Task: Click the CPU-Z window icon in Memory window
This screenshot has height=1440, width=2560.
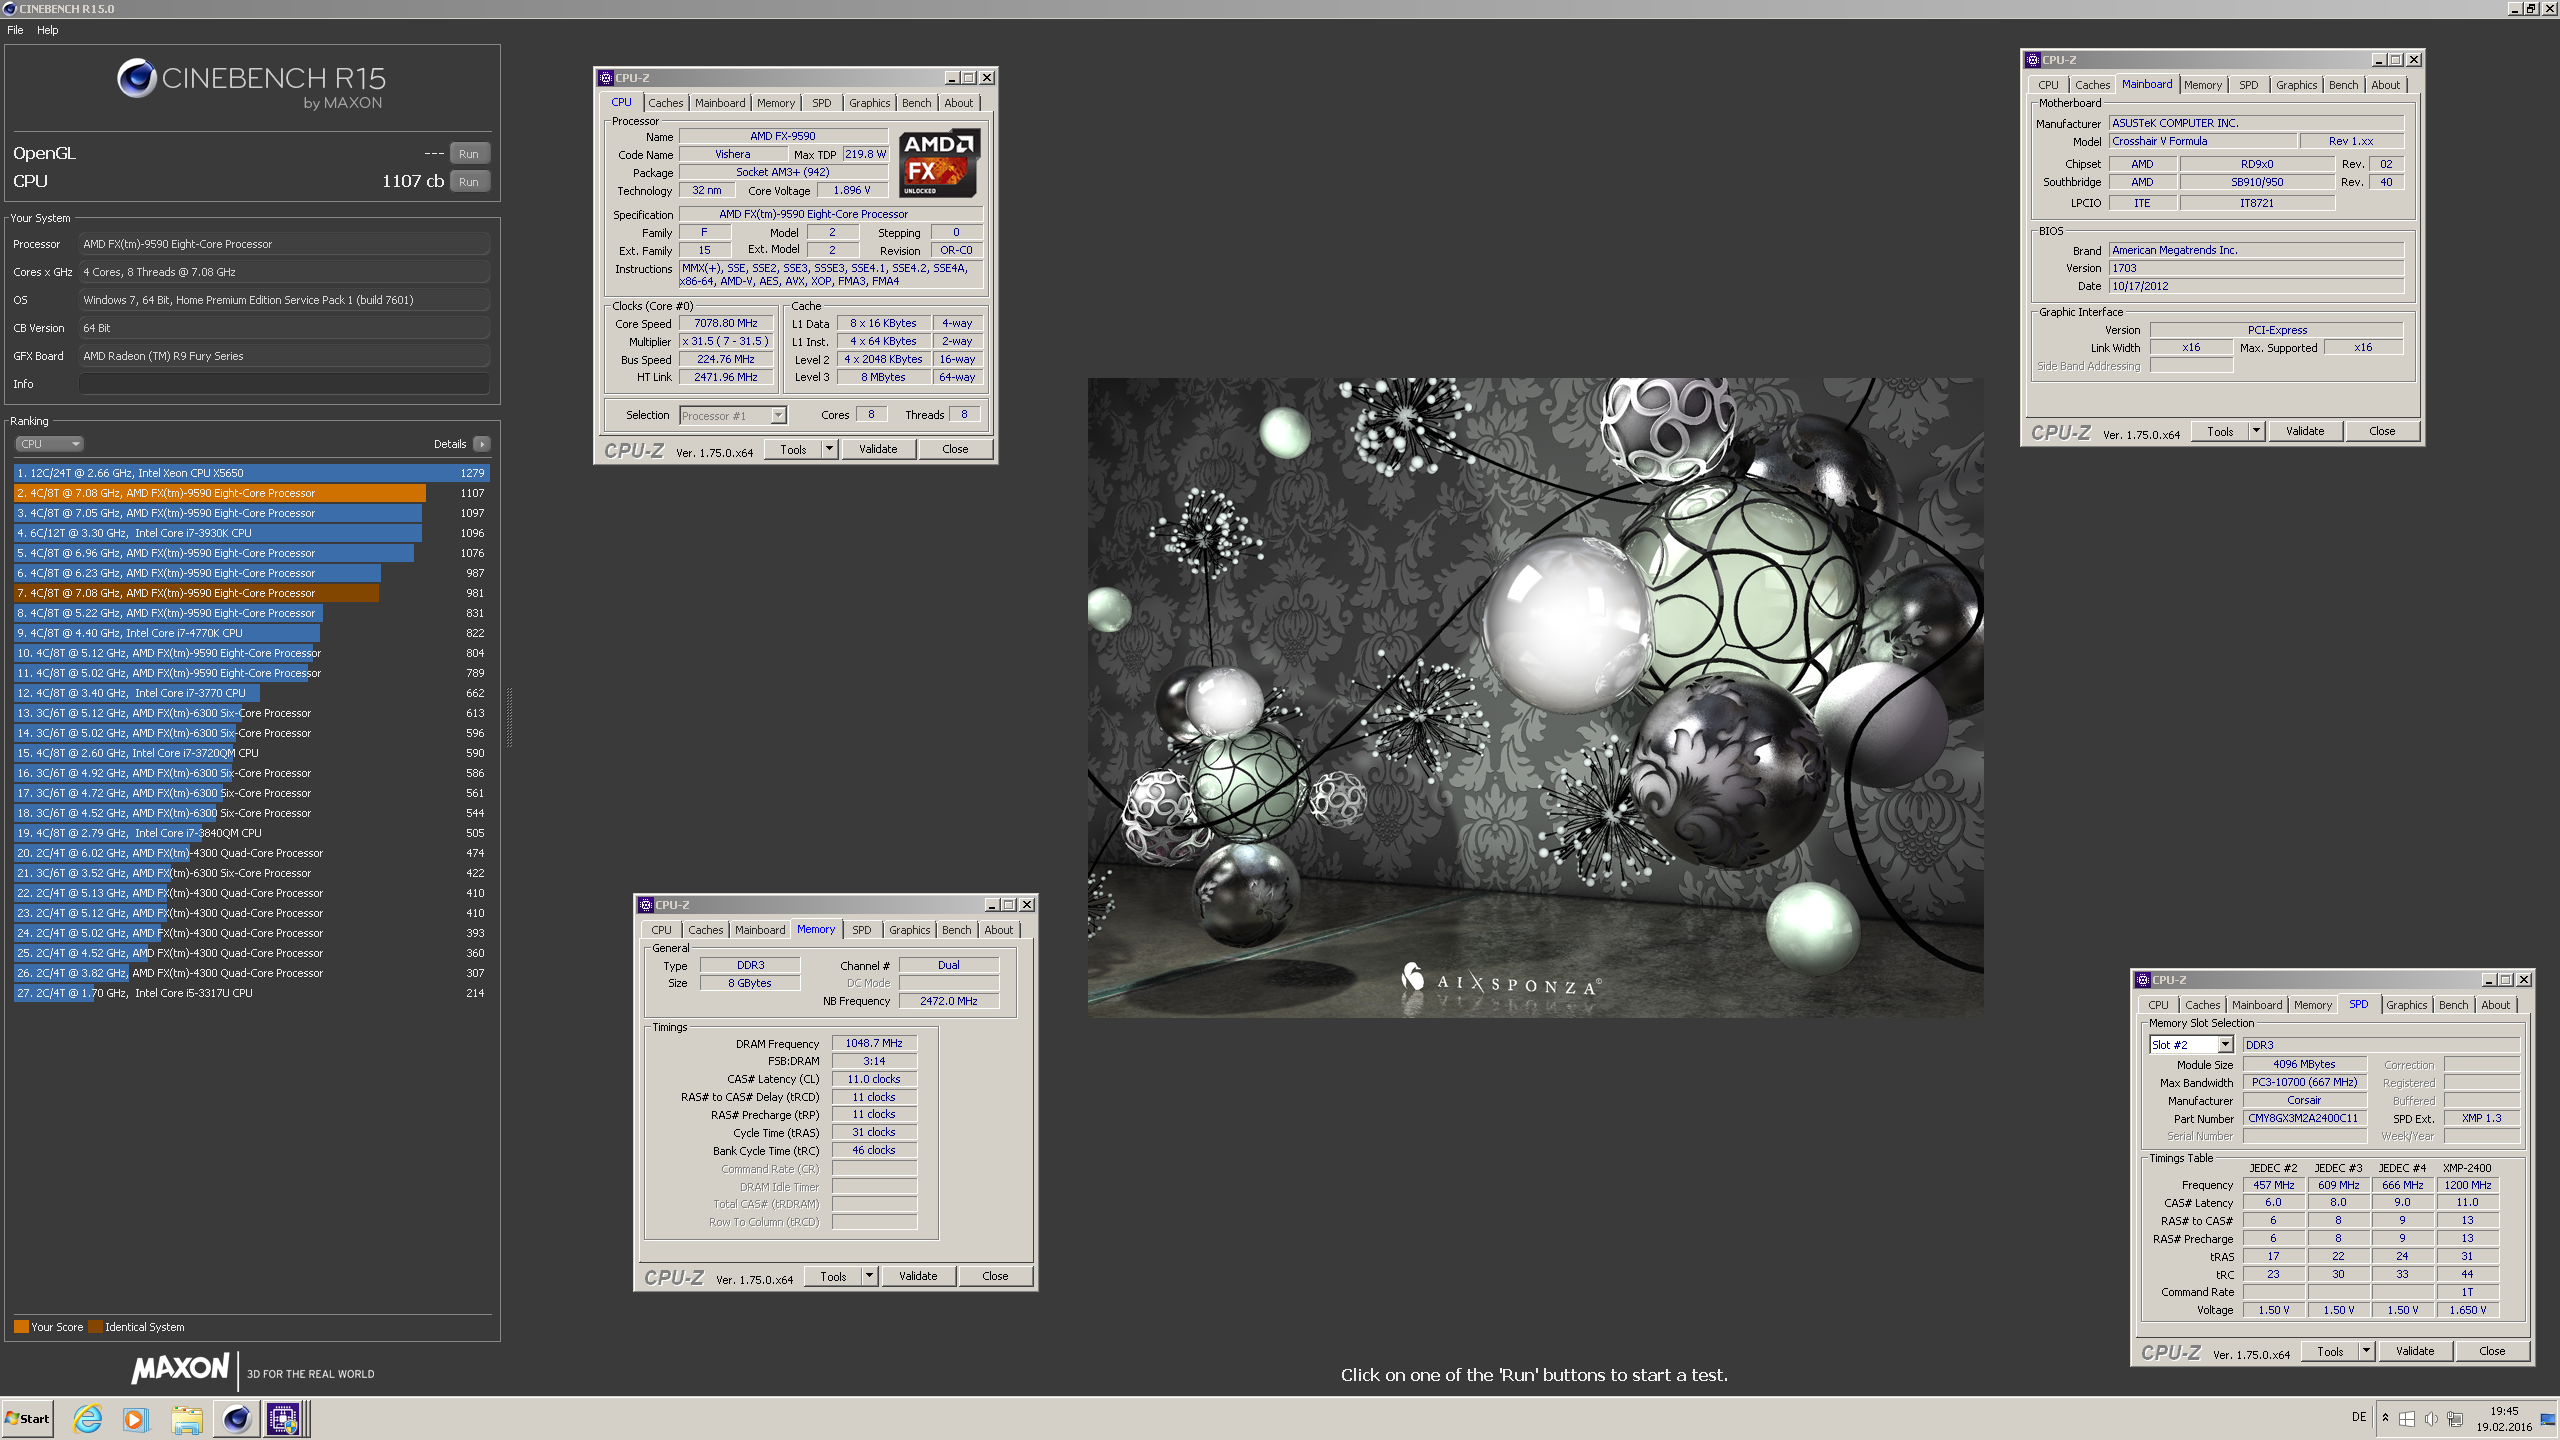Action: point(646,905)
